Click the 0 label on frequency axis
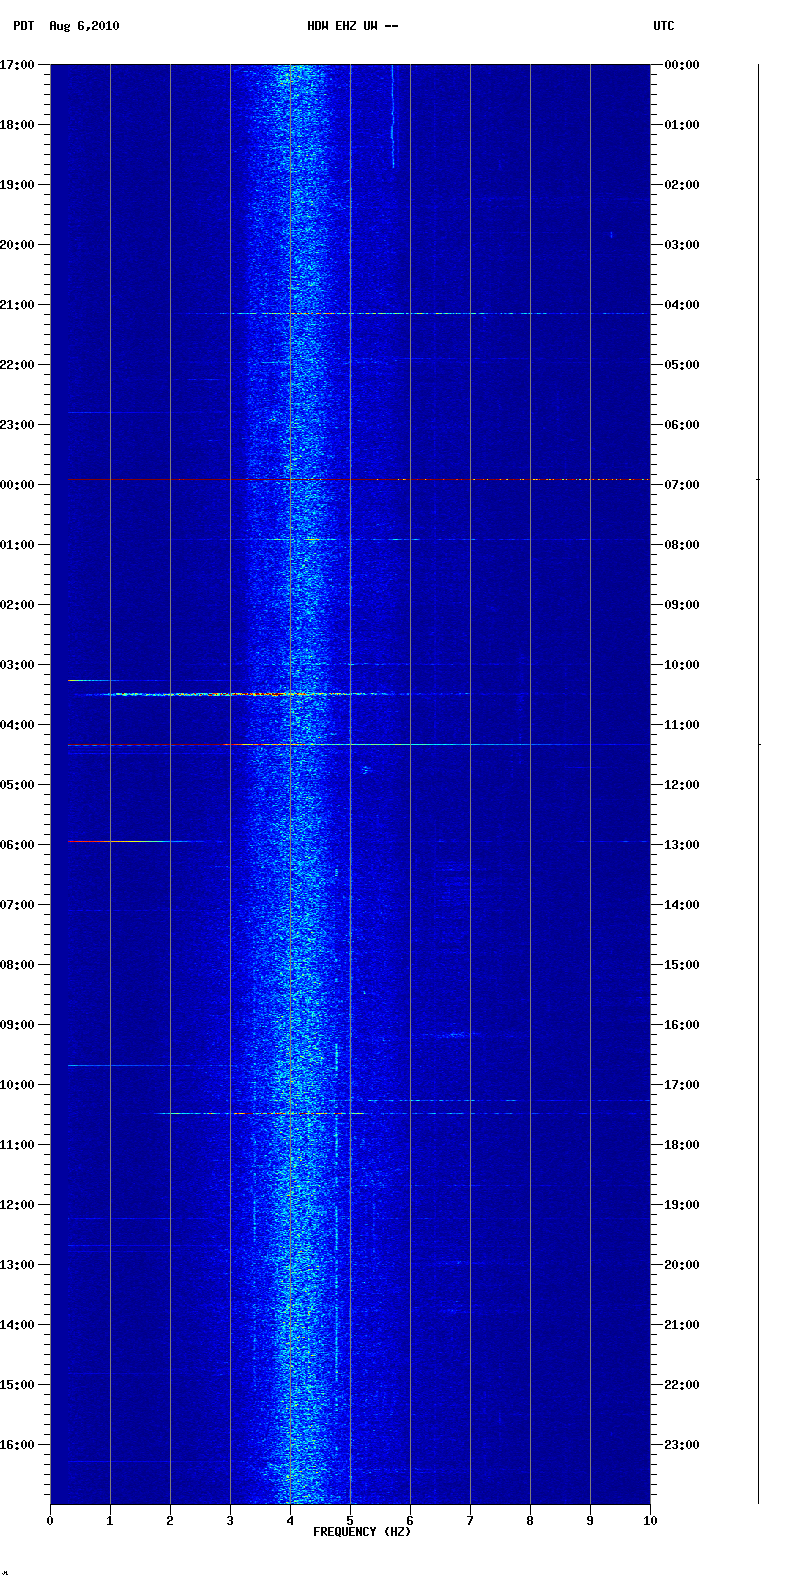802x1584 pixels. click(x=50, y=1521)
